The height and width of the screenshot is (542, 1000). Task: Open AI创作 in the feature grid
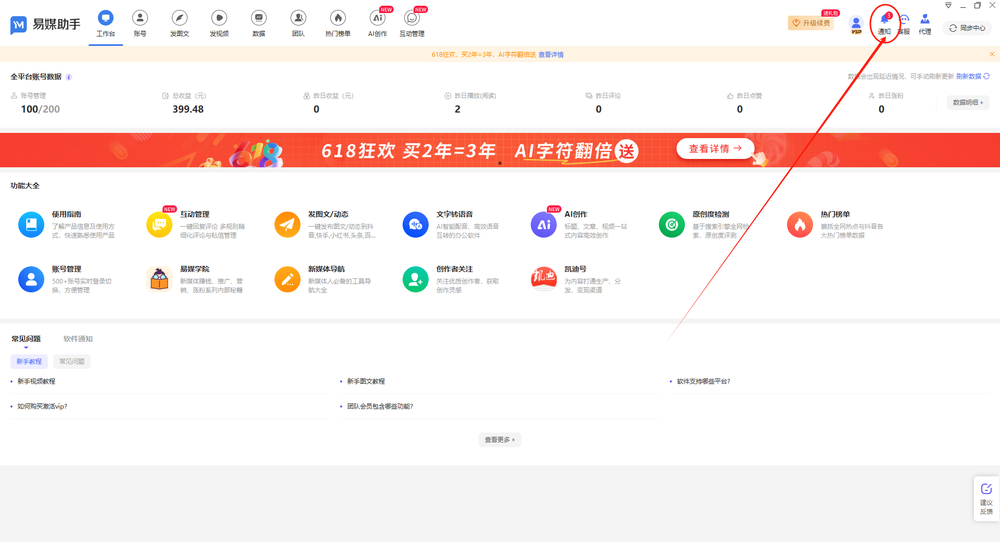[x=579, y=224]
